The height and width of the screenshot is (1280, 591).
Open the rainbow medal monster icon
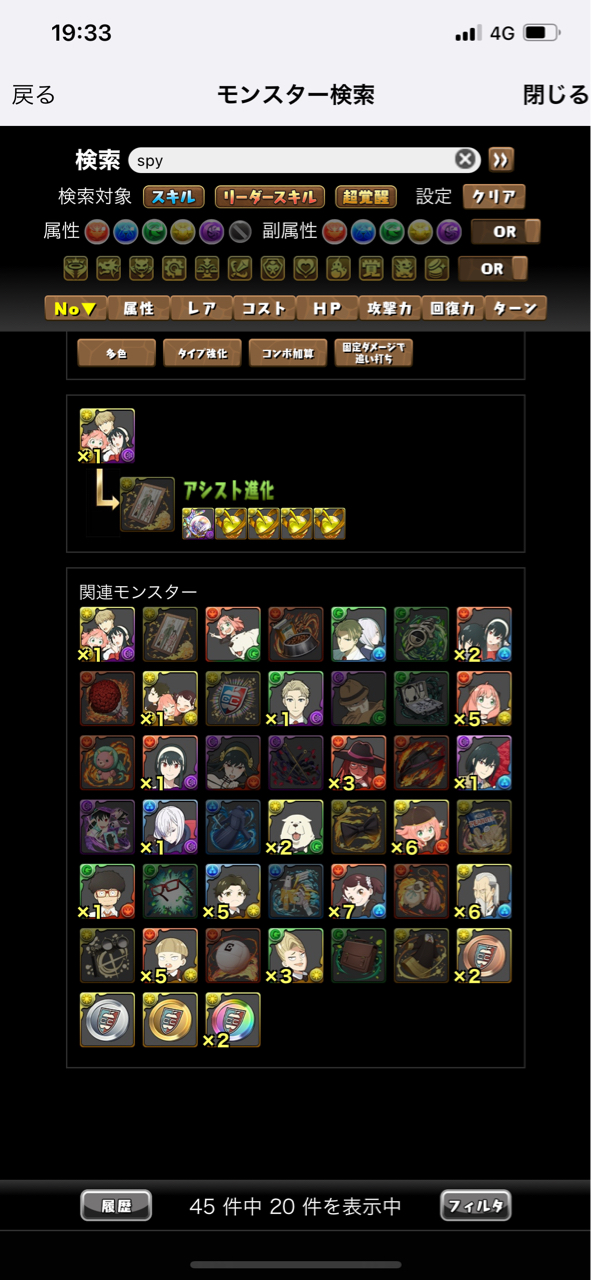pos(233,1019)
